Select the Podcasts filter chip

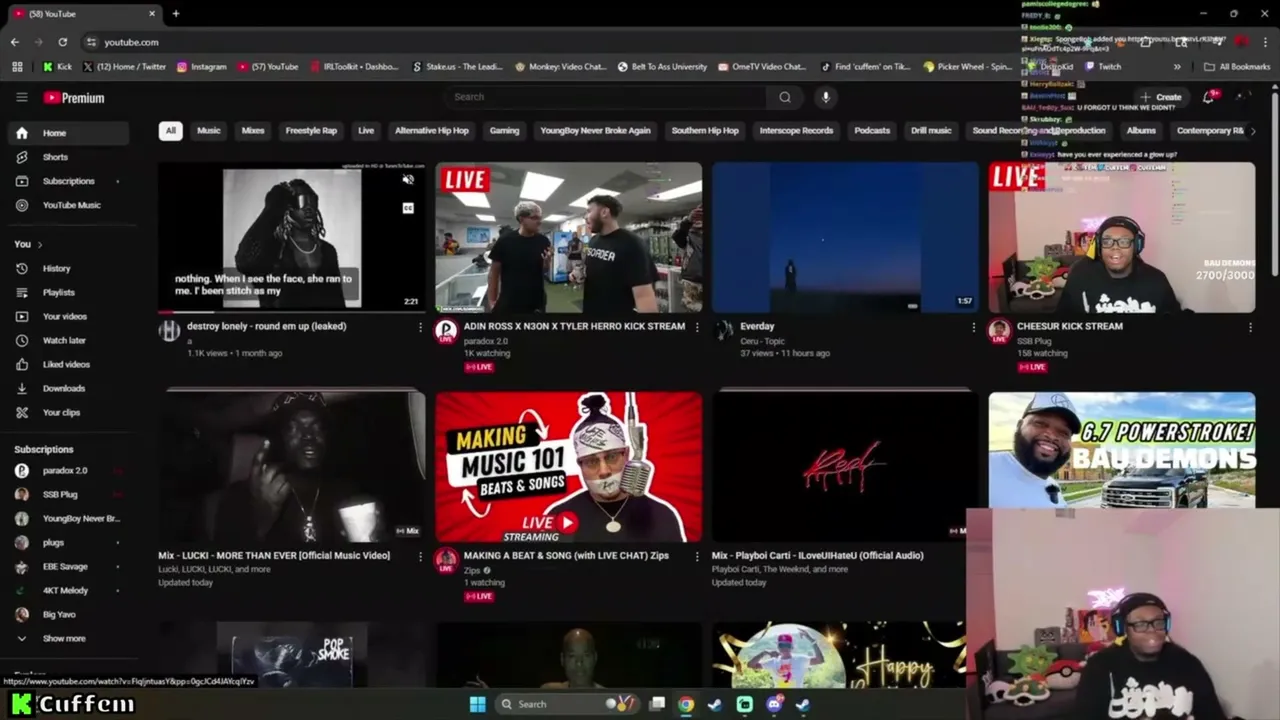tap(872, 131)
